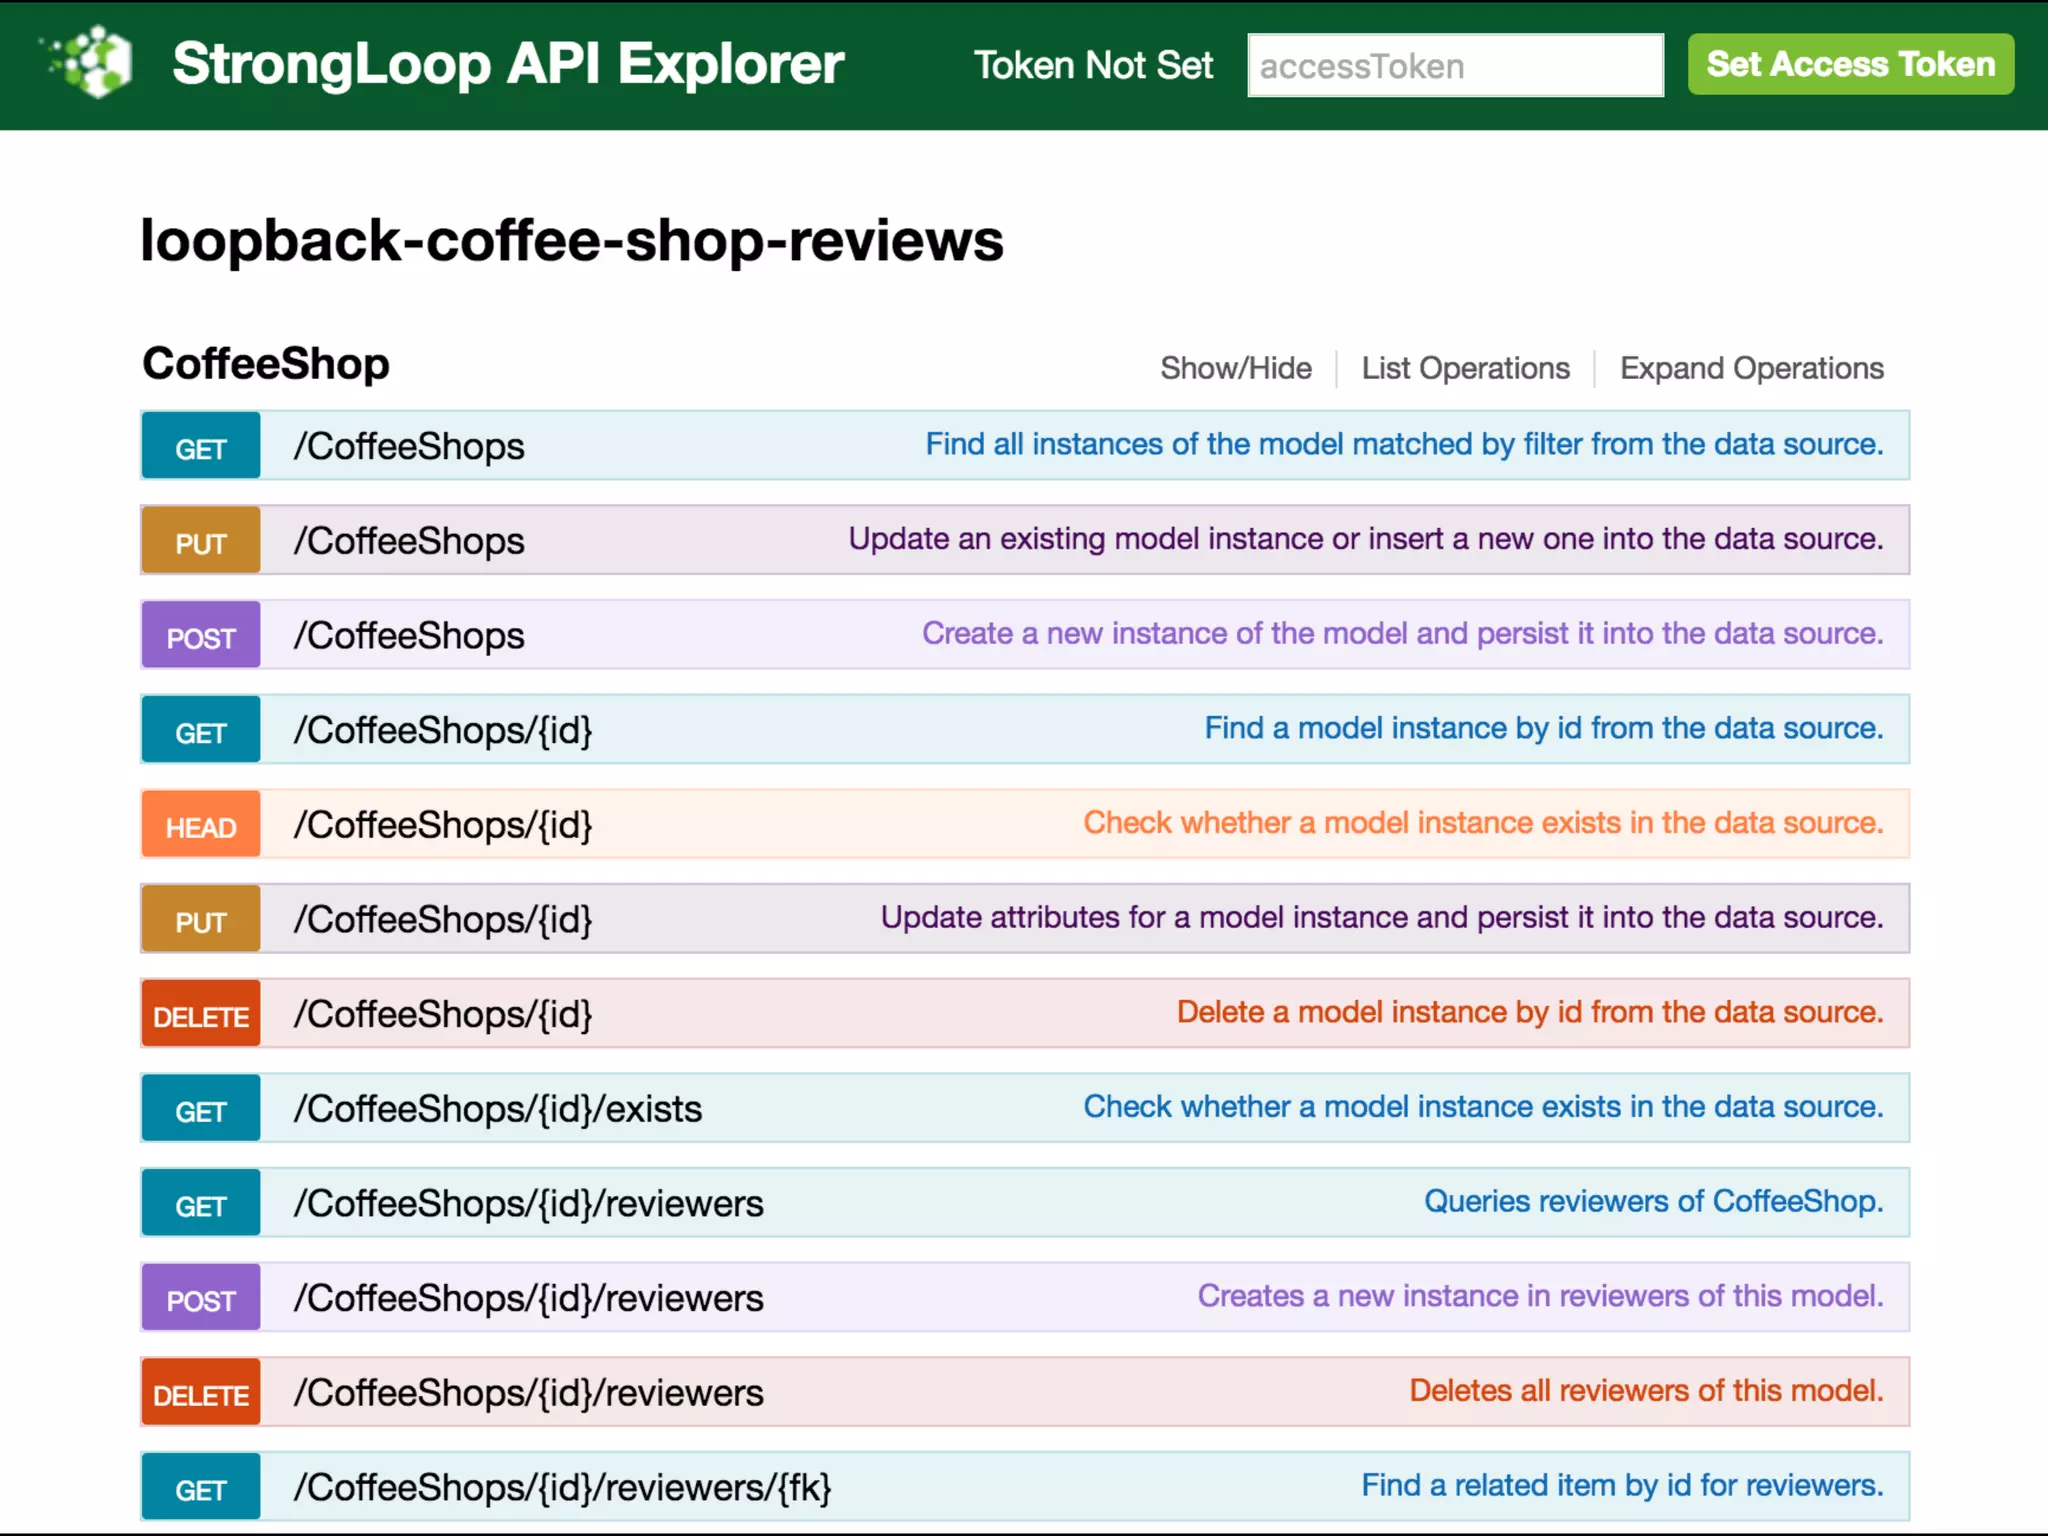The image size is (2048, 1536).
Task: Expand PUT /CoffeeShops/{id} operation path
Action: coord(442,920)
